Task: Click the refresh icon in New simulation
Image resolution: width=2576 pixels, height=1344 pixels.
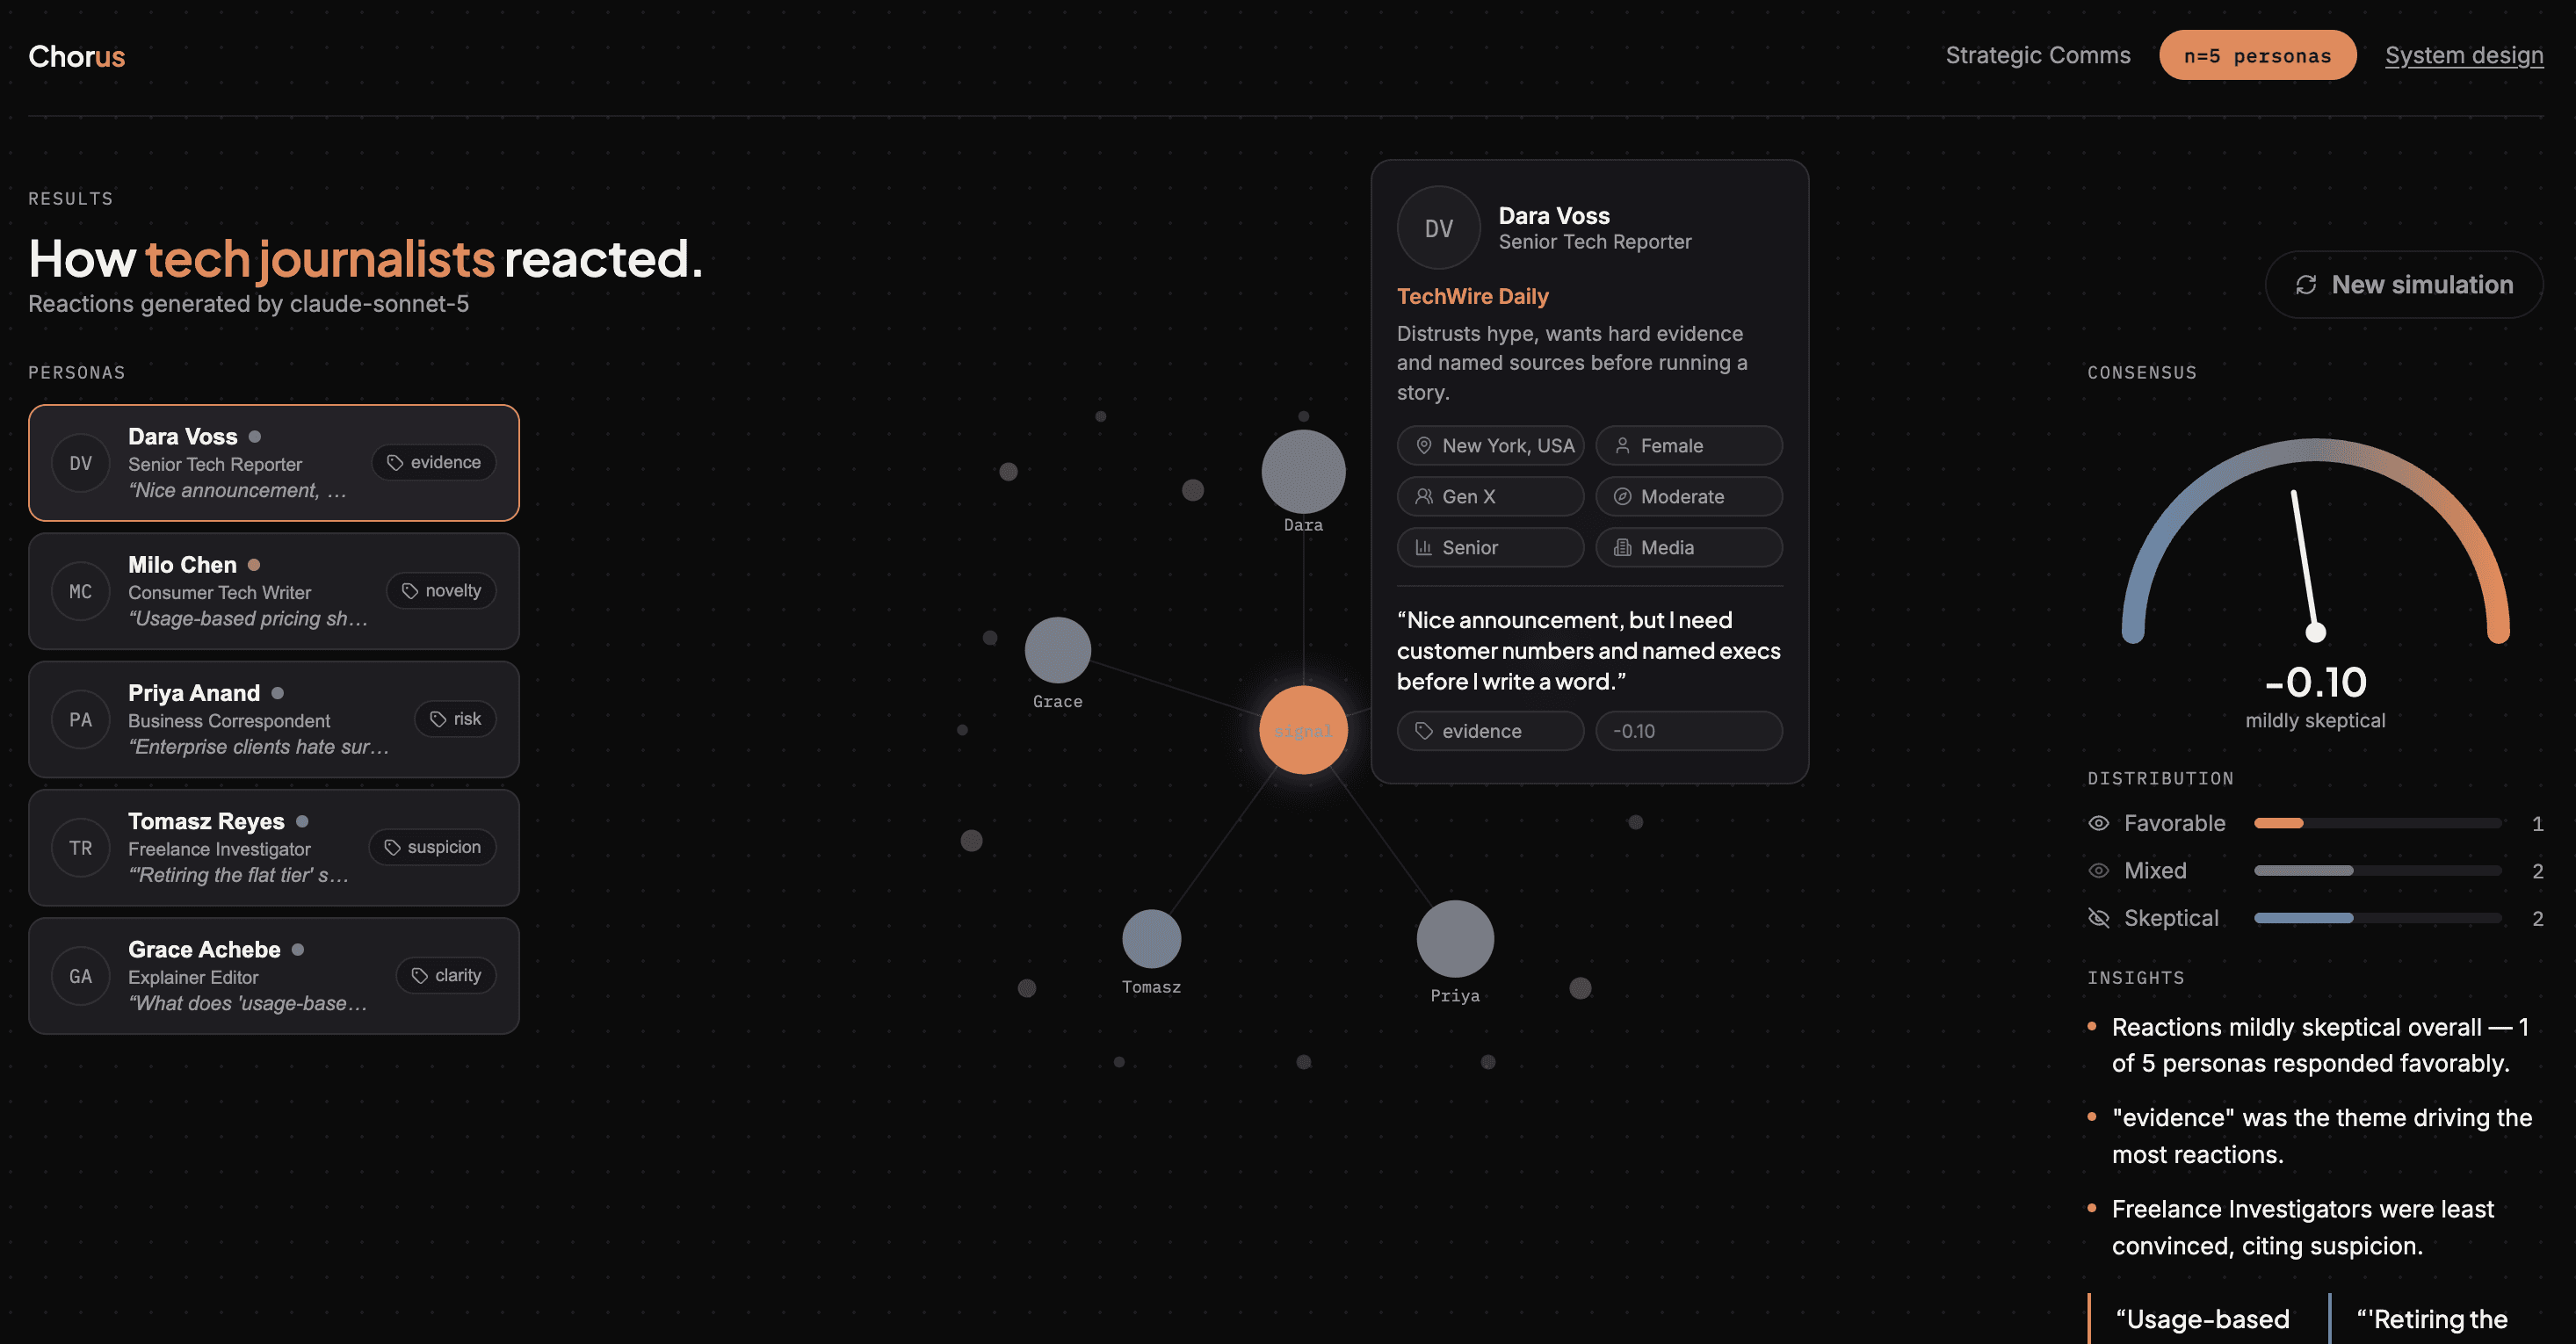Action: (2306, 285)
